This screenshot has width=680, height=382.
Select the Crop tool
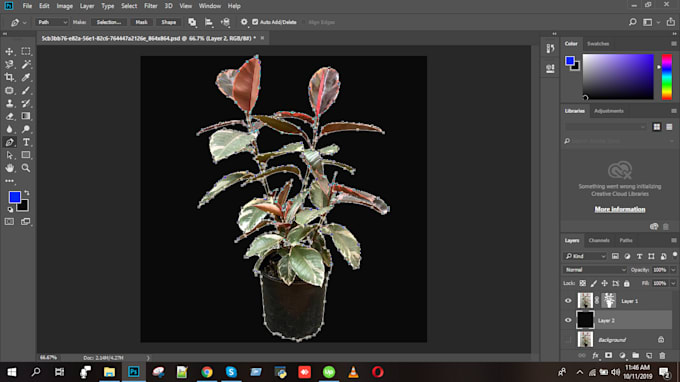9,78
